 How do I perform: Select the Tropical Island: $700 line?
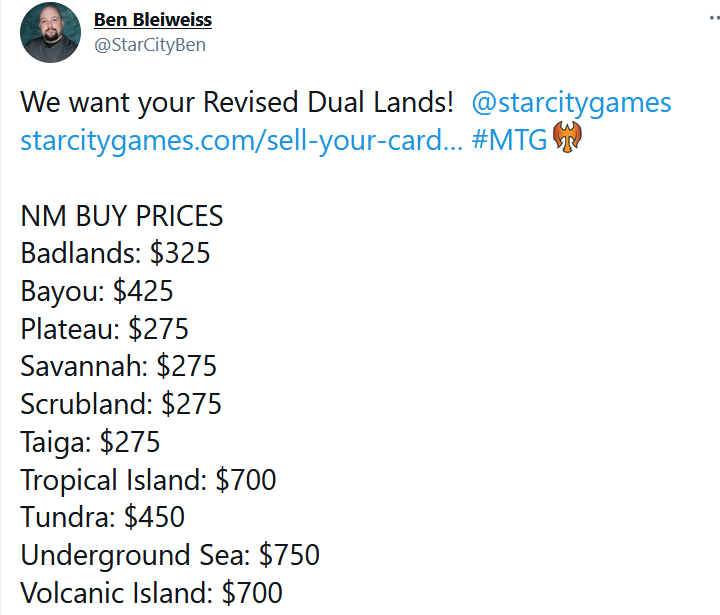148,480
